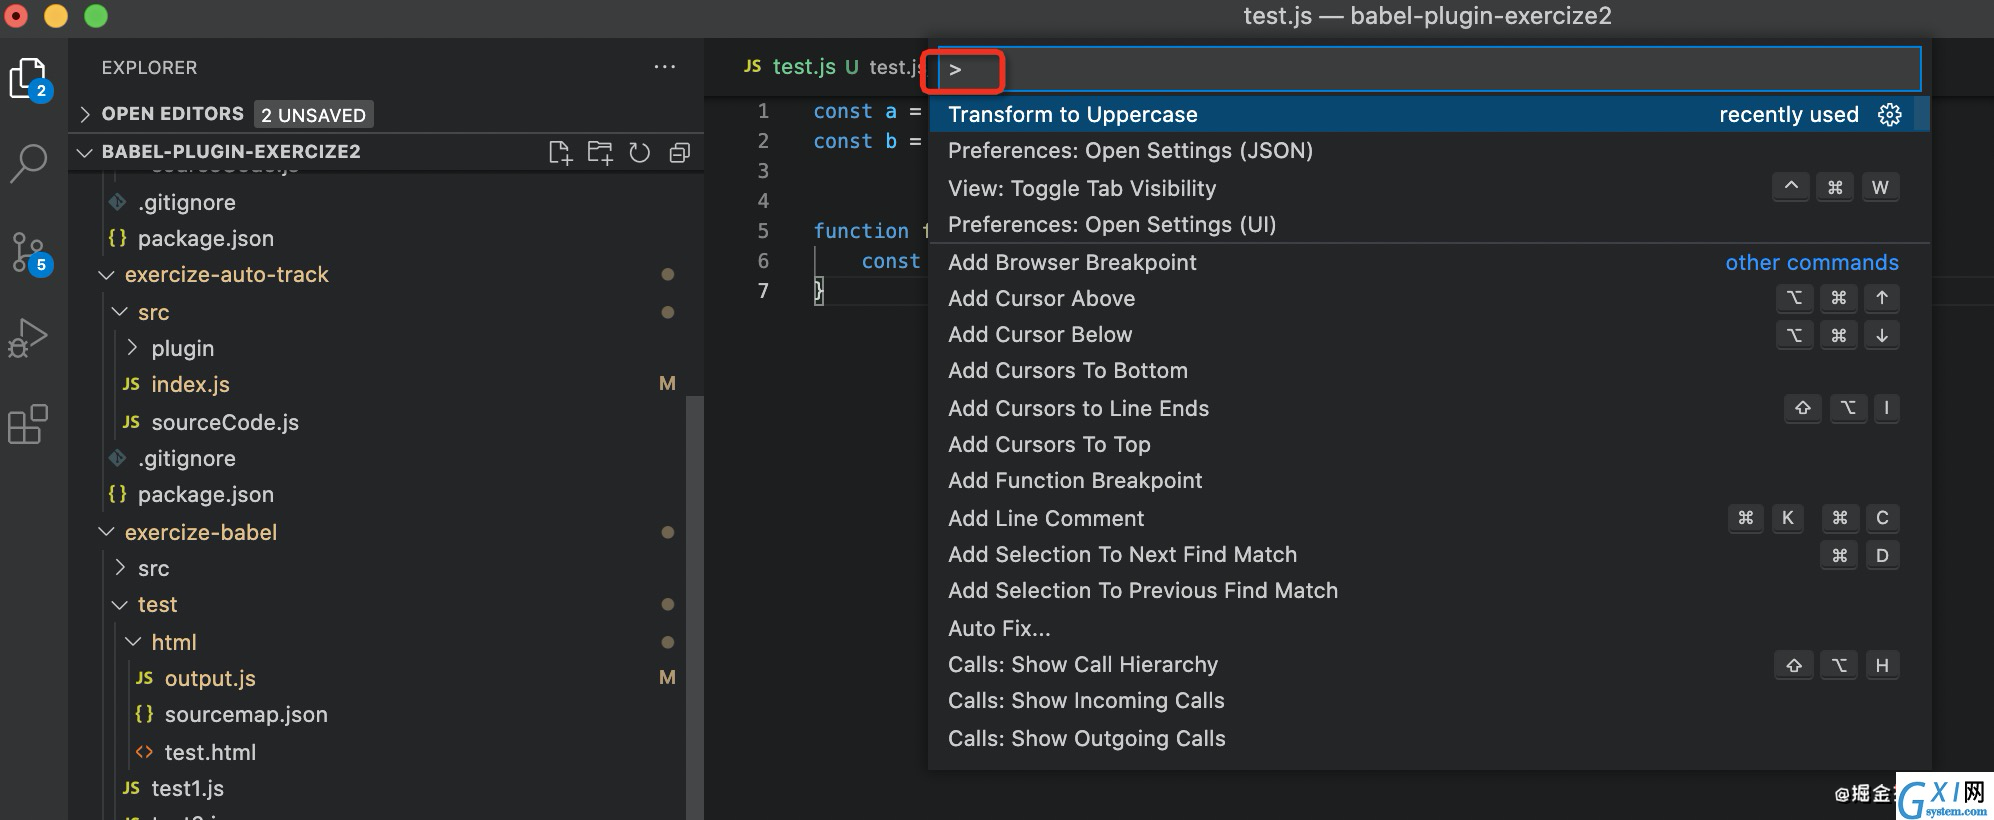Select Add Function Breakpoint command
Image resolution: width=1994 pixels, height=820 pixels.
point(1429,480)
